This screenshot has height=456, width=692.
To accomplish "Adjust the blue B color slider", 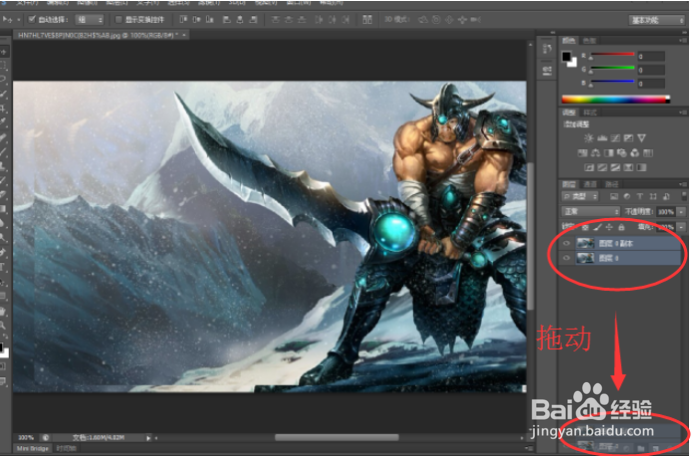I will pyautogui.click(x=613, y=83).
